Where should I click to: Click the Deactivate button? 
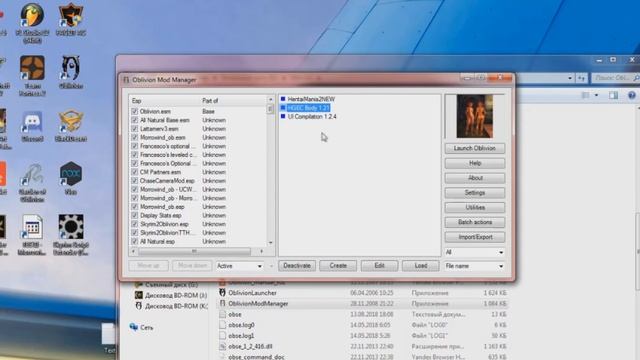pyautogui.click(x=297, y=266)
